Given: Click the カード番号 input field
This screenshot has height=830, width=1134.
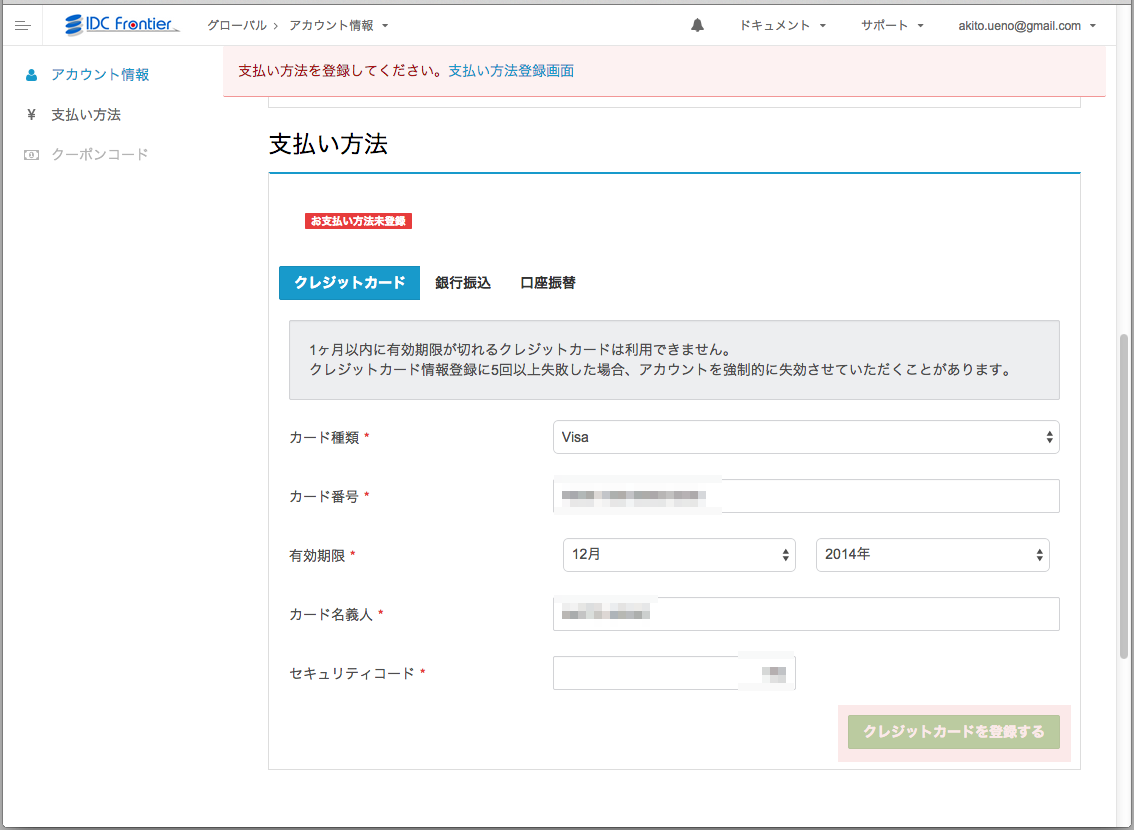Looking at the screenshot, I should [806, 496].
